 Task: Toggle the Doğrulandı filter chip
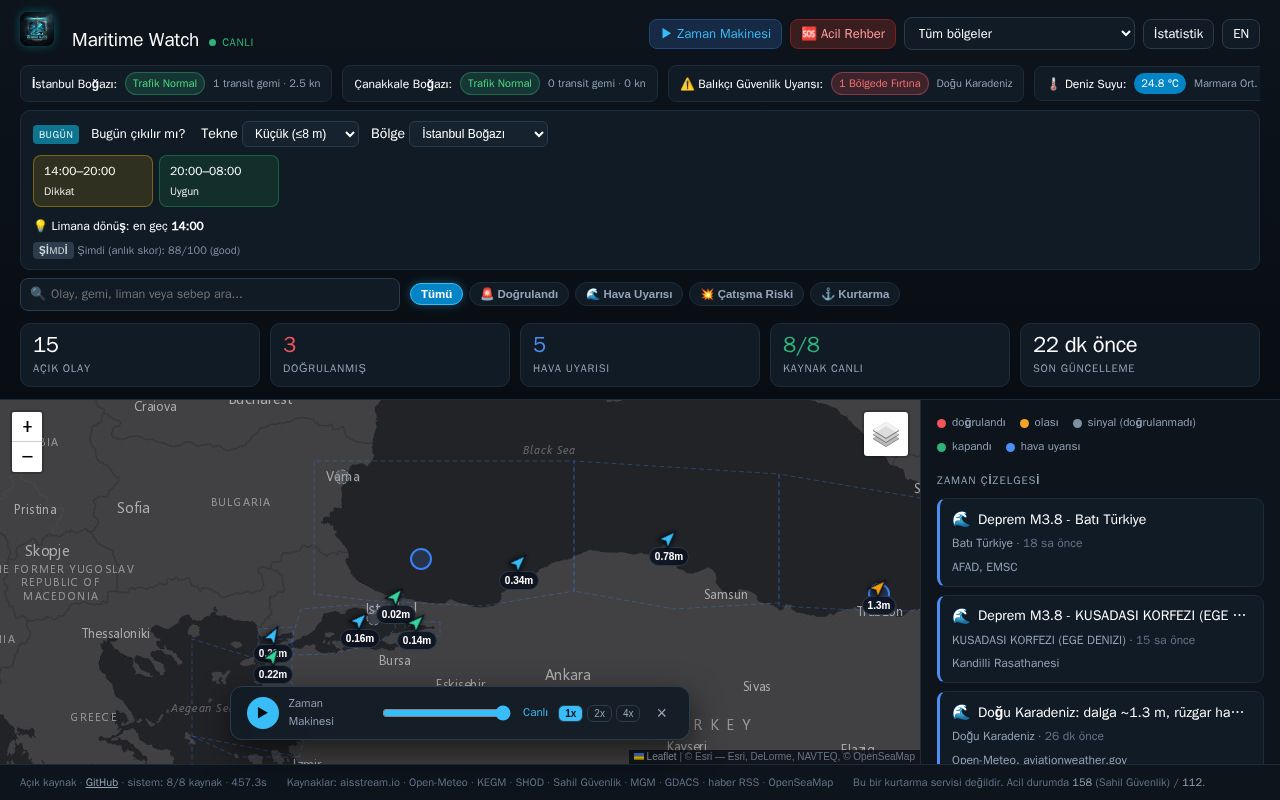pos(519,294)
